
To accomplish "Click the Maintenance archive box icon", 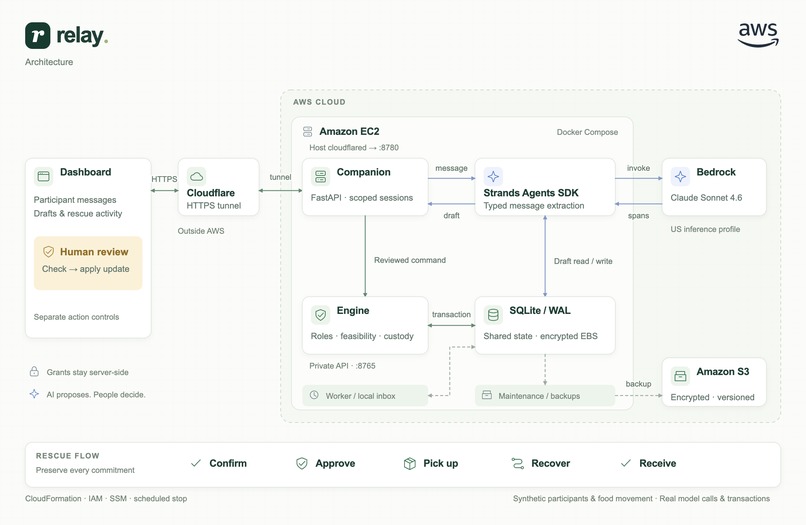I will pos(487,395).
